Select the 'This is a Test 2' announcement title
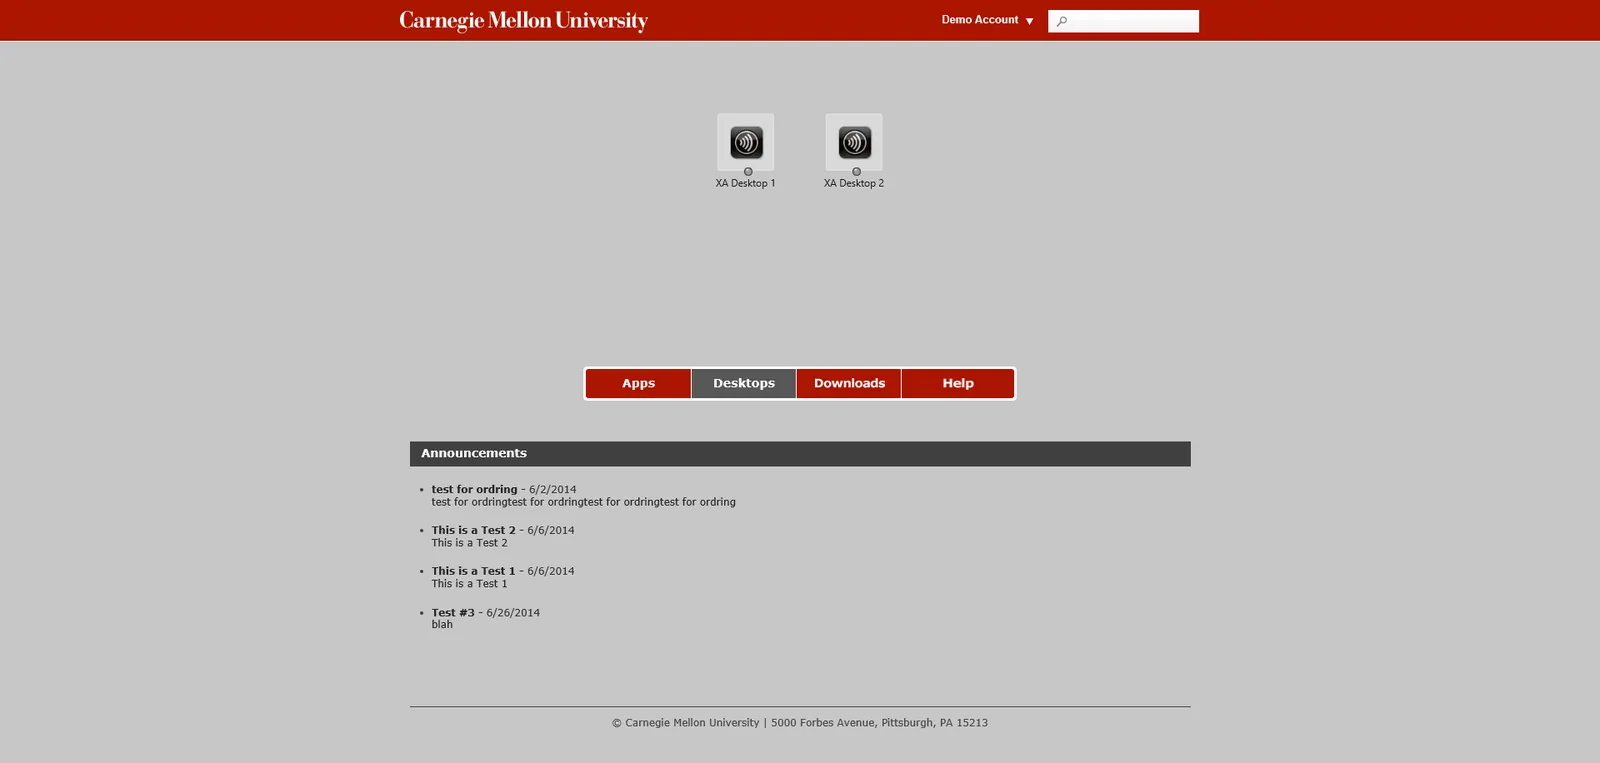 coord(473,531)
